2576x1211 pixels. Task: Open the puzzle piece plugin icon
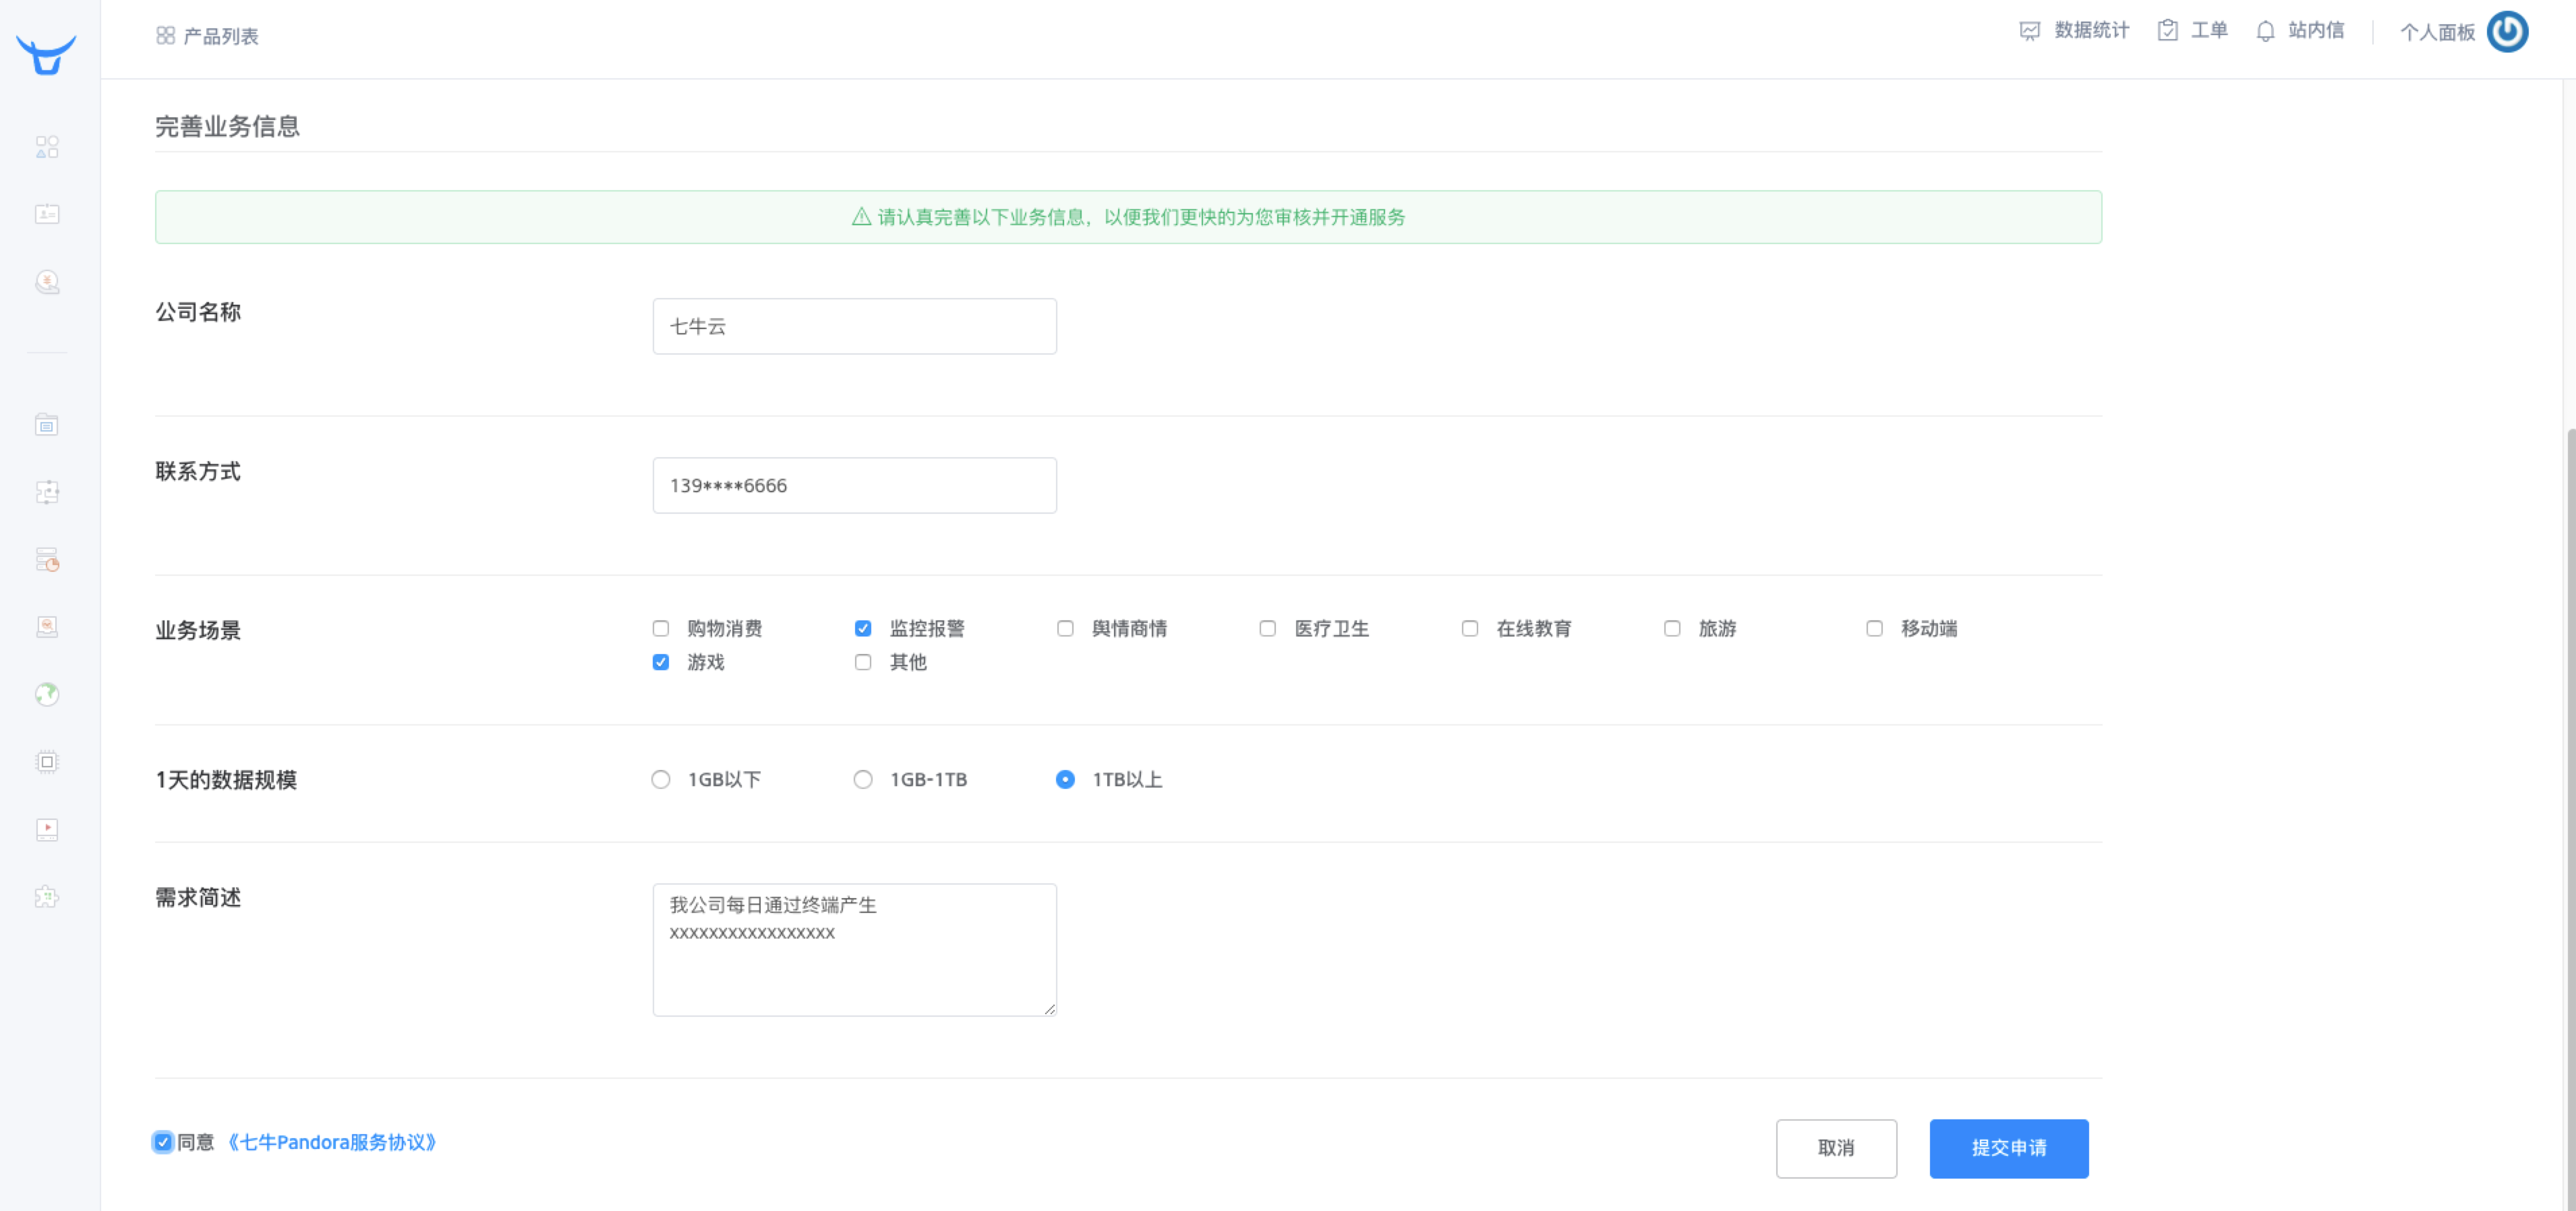pyautogui.click(x=47, y=896)
